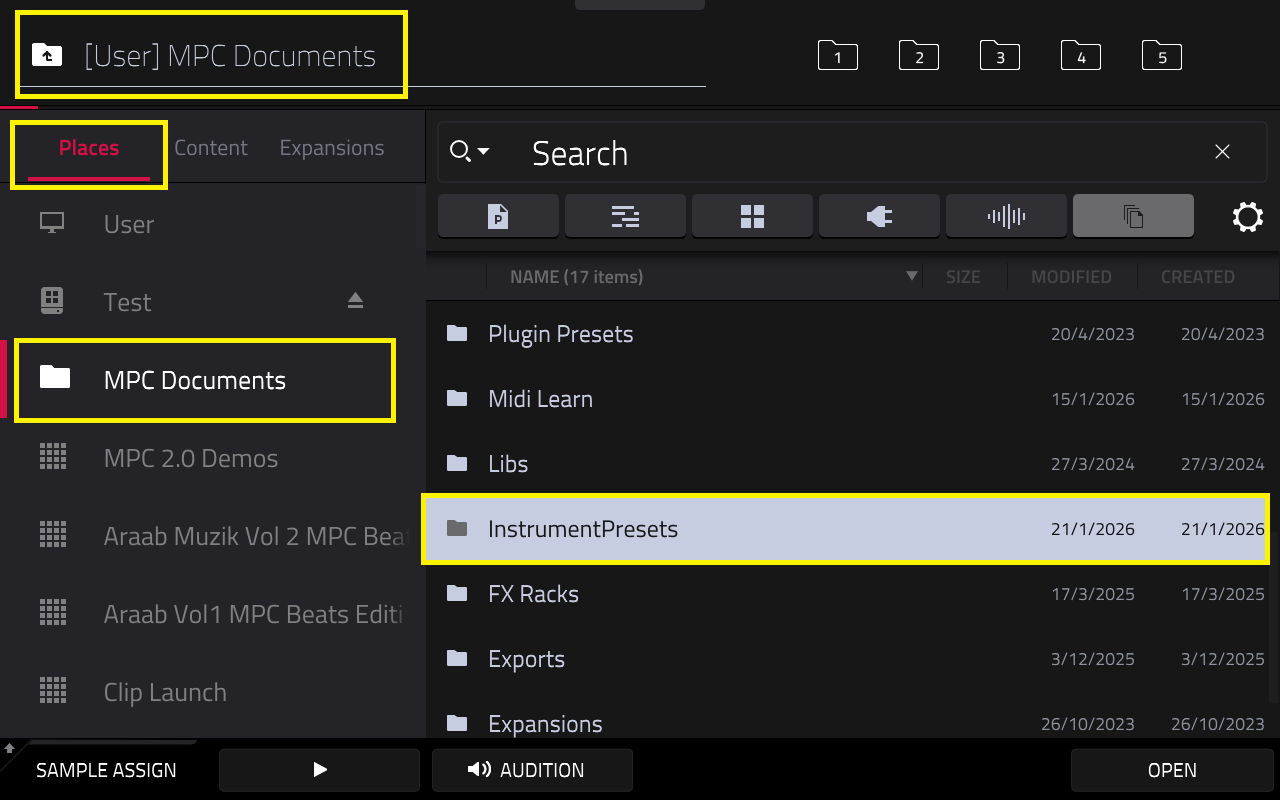Click the Plugin Presets folder icon
This screenshot has height=800, width=1280.
click(x=457, y=332)
